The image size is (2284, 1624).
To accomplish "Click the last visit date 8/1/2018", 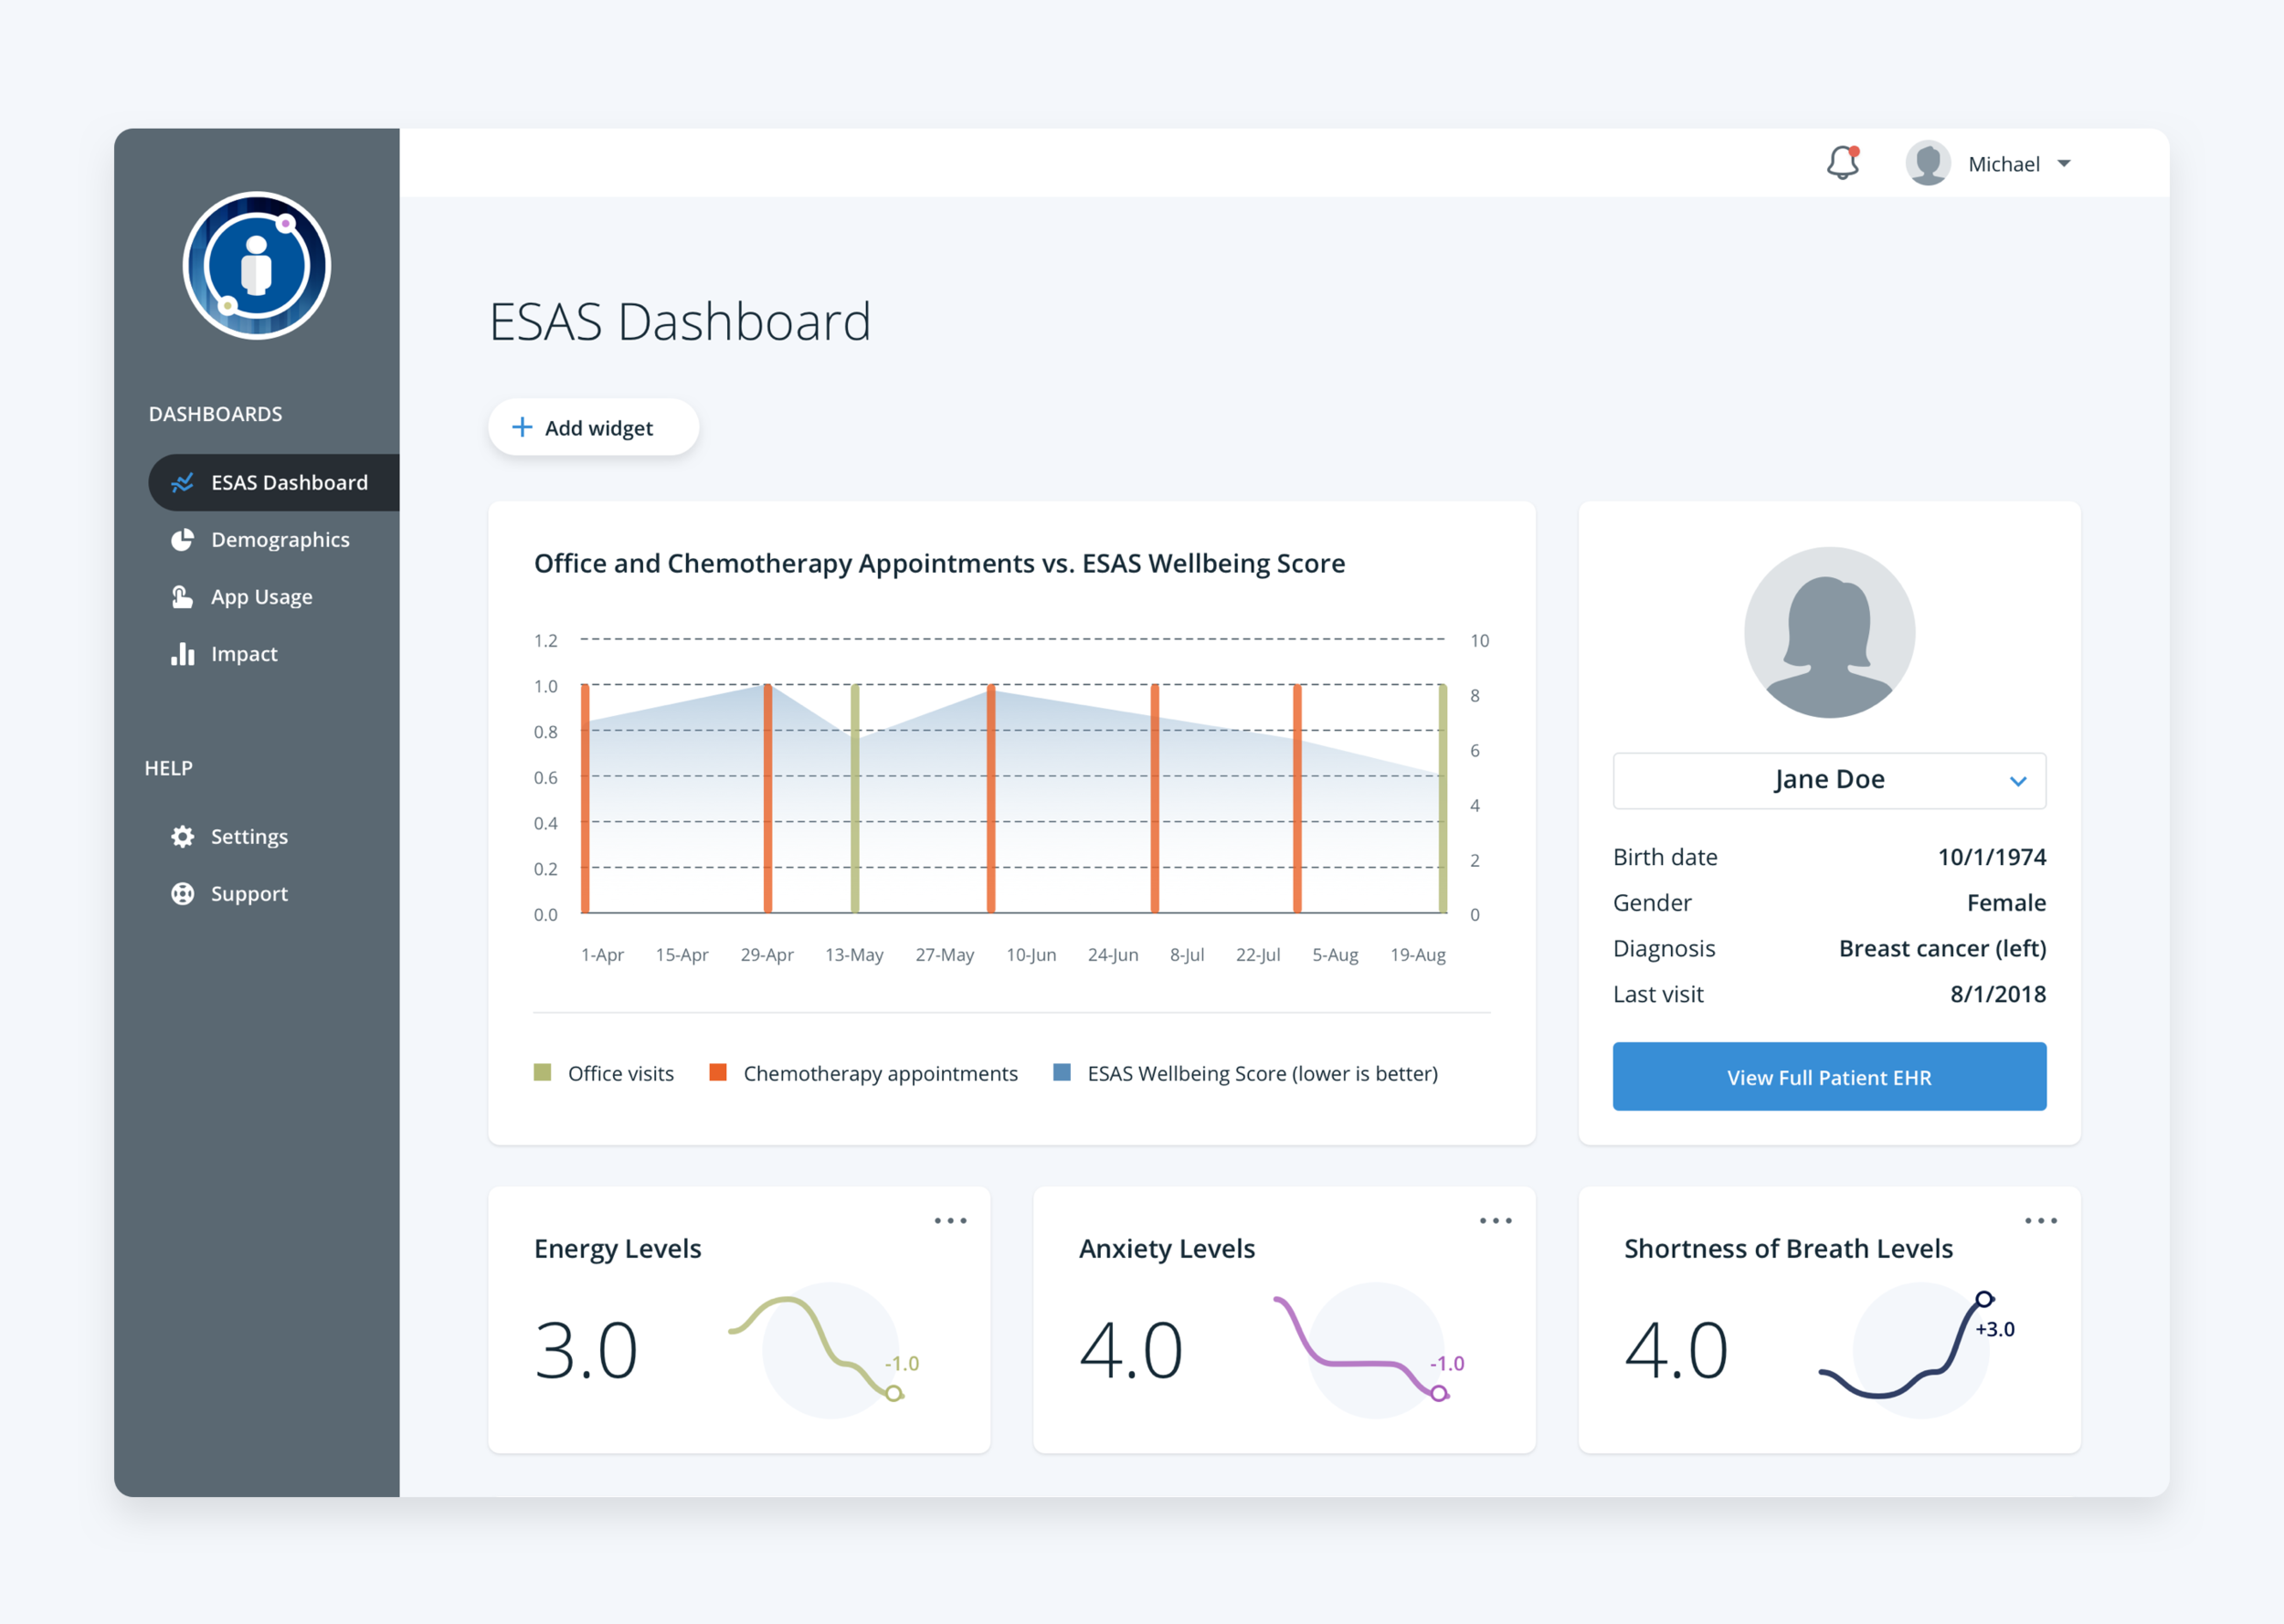I will [x=1997, y=994].
